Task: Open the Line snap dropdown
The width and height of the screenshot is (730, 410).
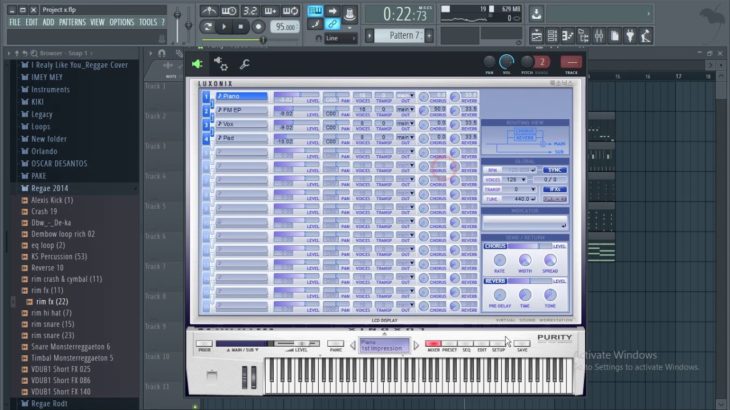Action: coord(341,38)
